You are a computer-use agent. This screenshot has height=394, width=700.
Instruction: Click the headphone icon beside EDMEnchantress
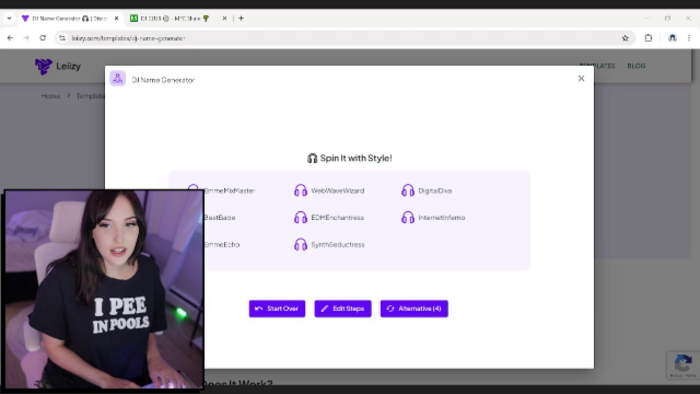[x=300, y=217]
